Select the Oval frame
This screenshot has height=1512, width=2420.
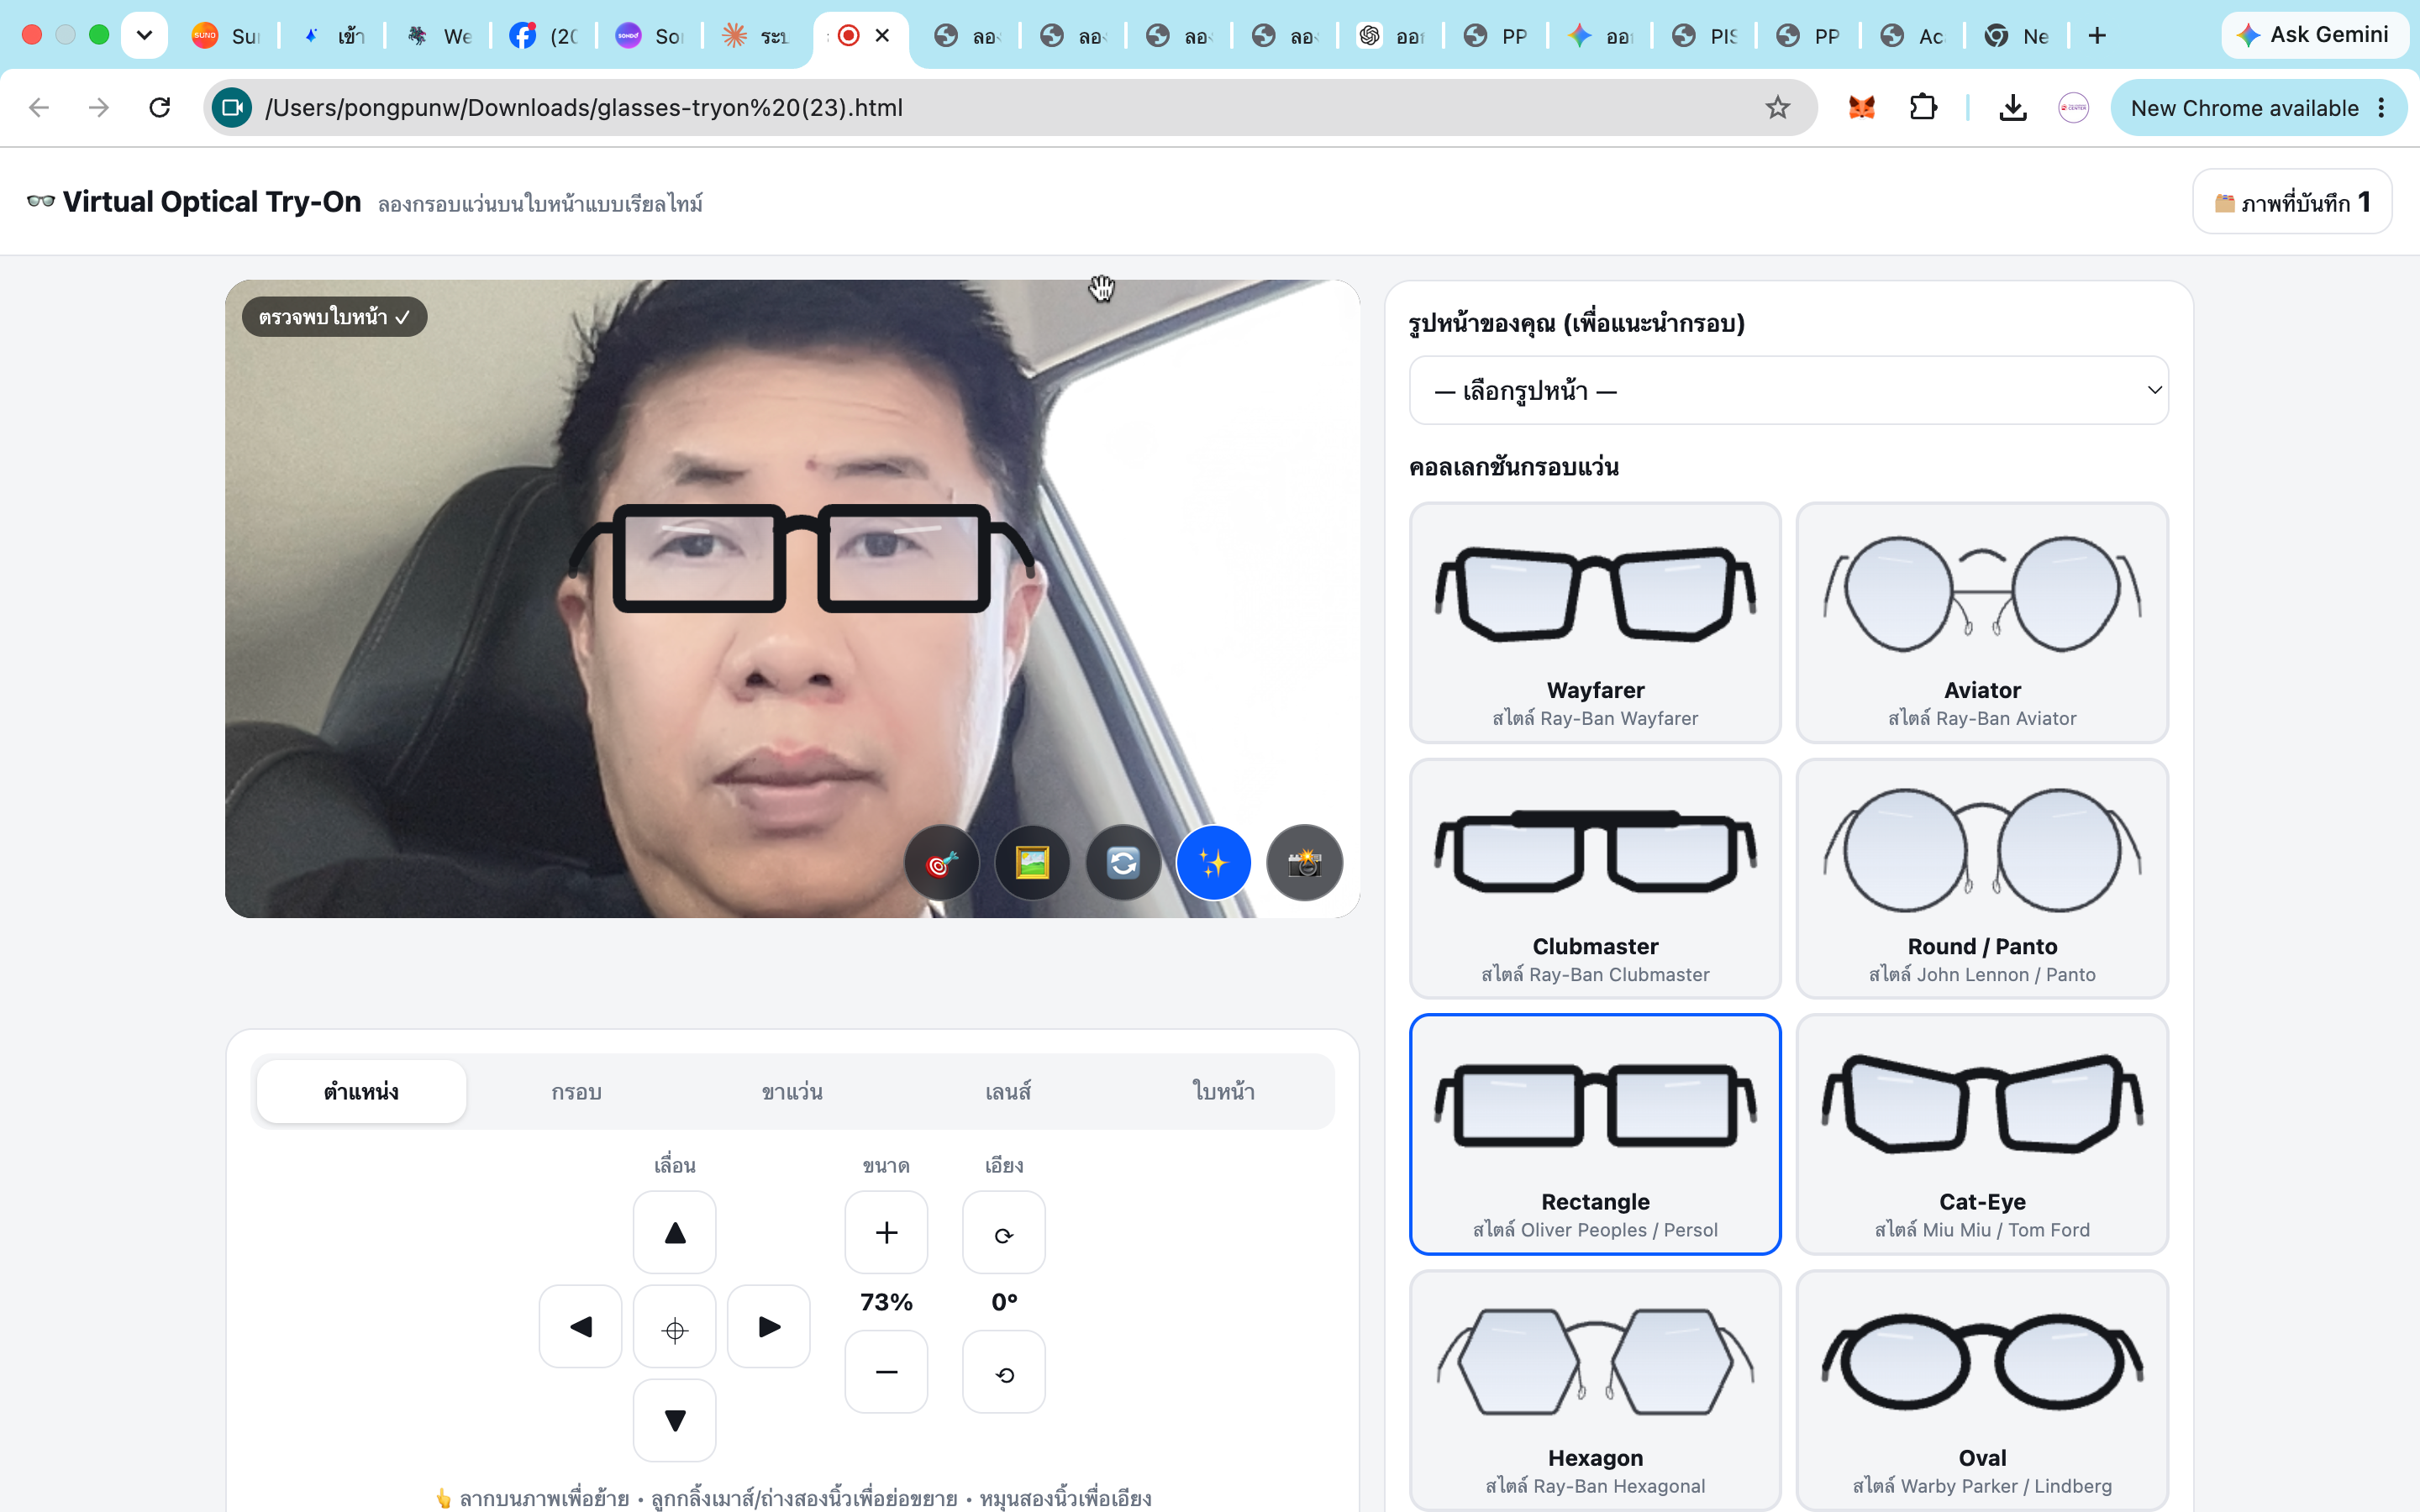click(x=1982, y=1390)
